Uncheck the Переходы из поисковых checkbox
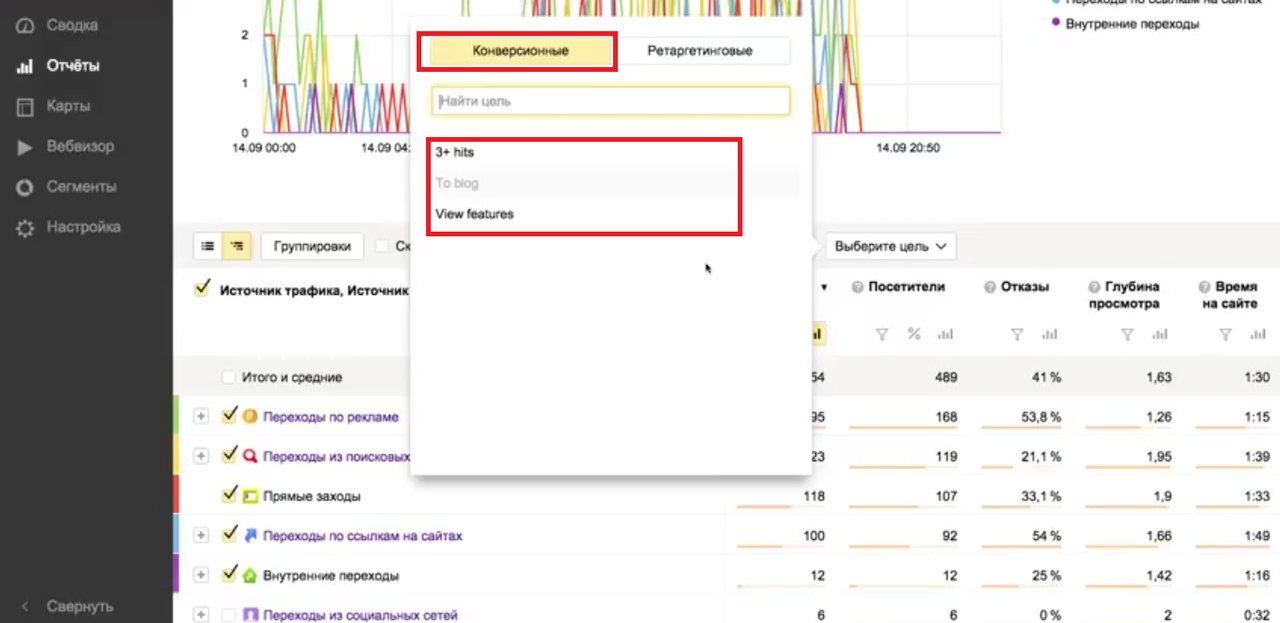The height and width of the screenshot is (623, 1280). click(x=230, y=455)
